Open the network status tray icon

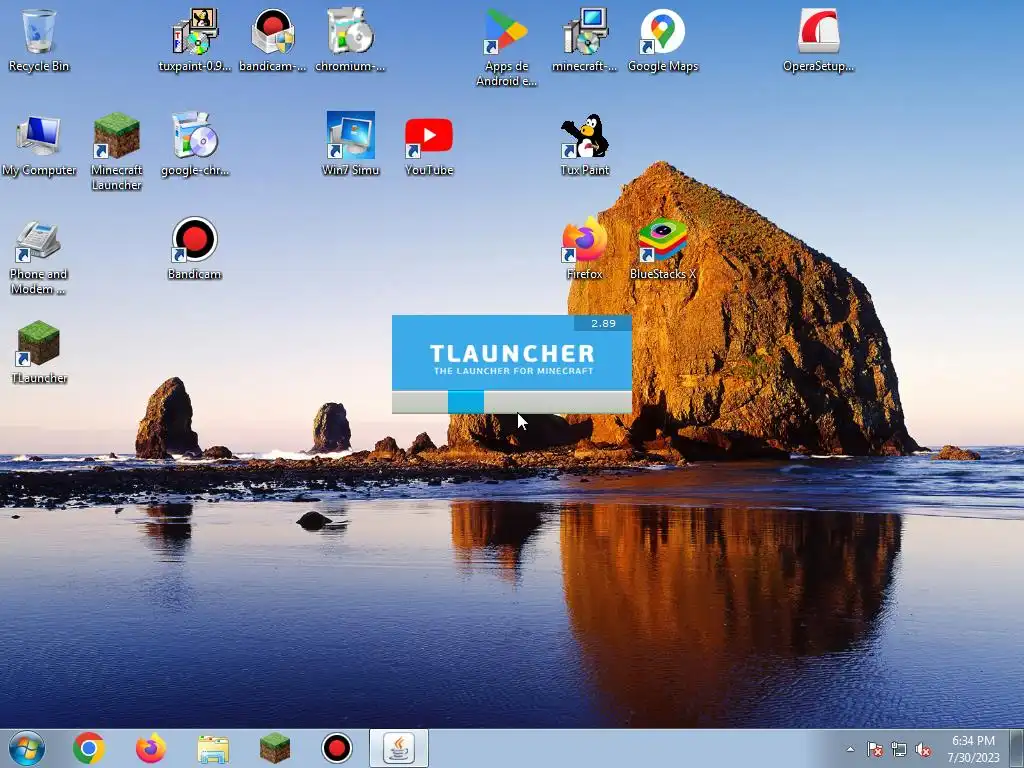(899, 749)
